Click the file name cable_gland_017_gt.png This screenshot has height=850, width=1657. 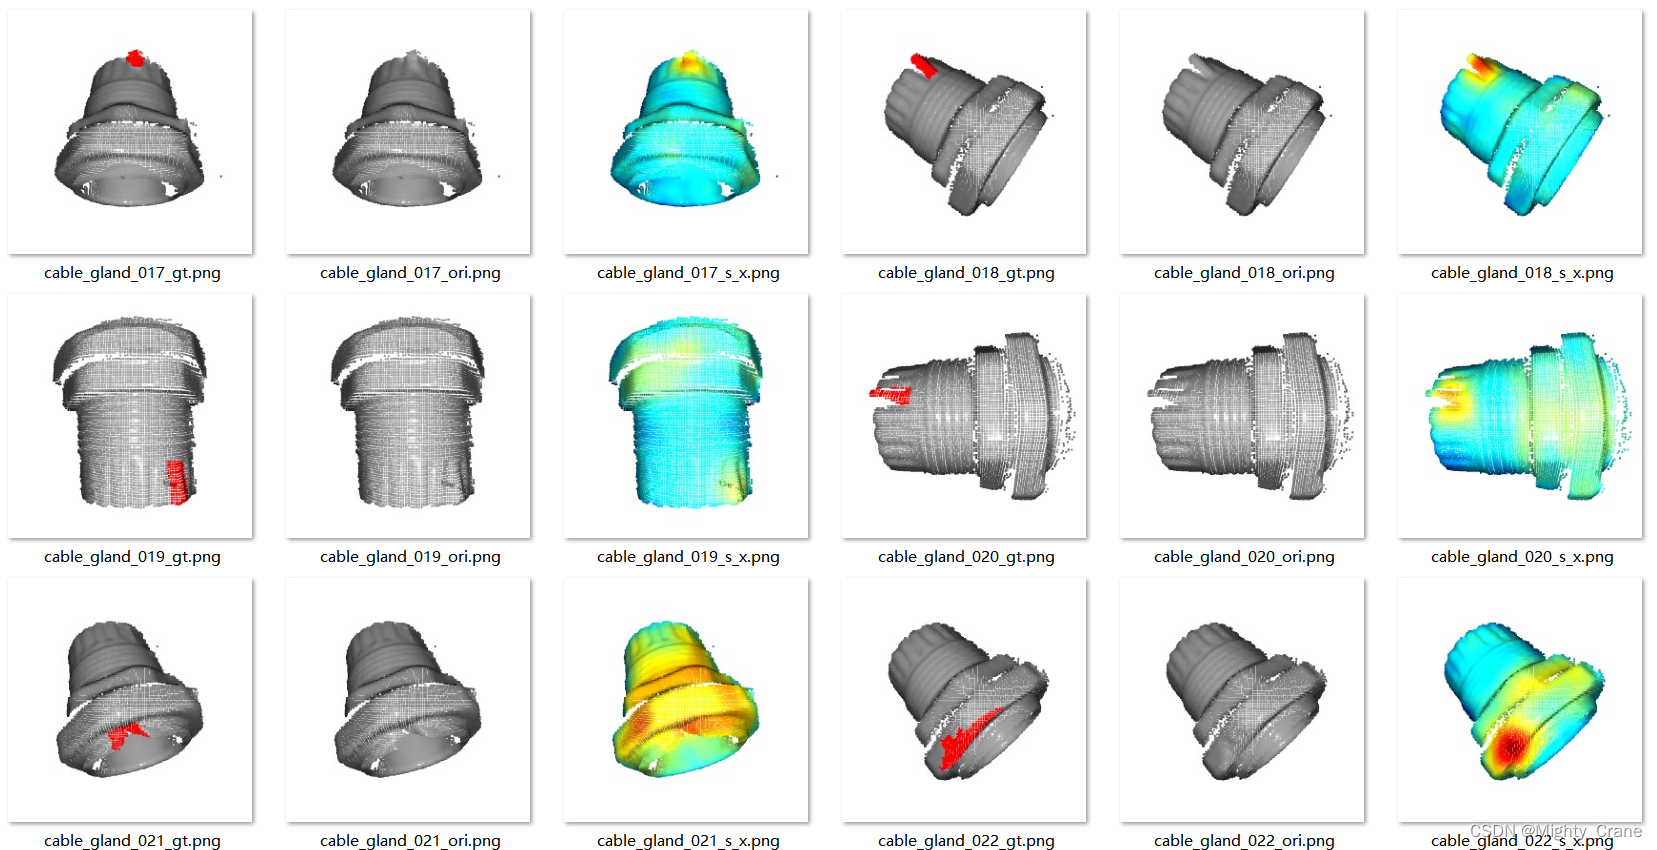pyautogui.click(x=132, y=273)
